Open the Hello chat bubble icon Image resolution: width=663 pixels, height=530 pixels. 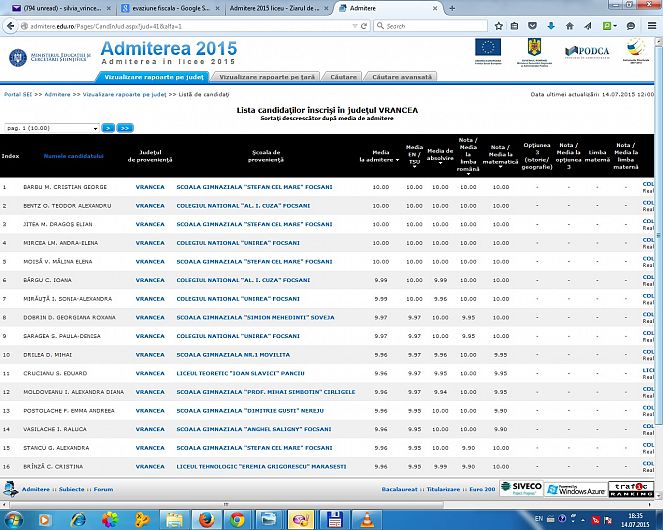[631, 26]
